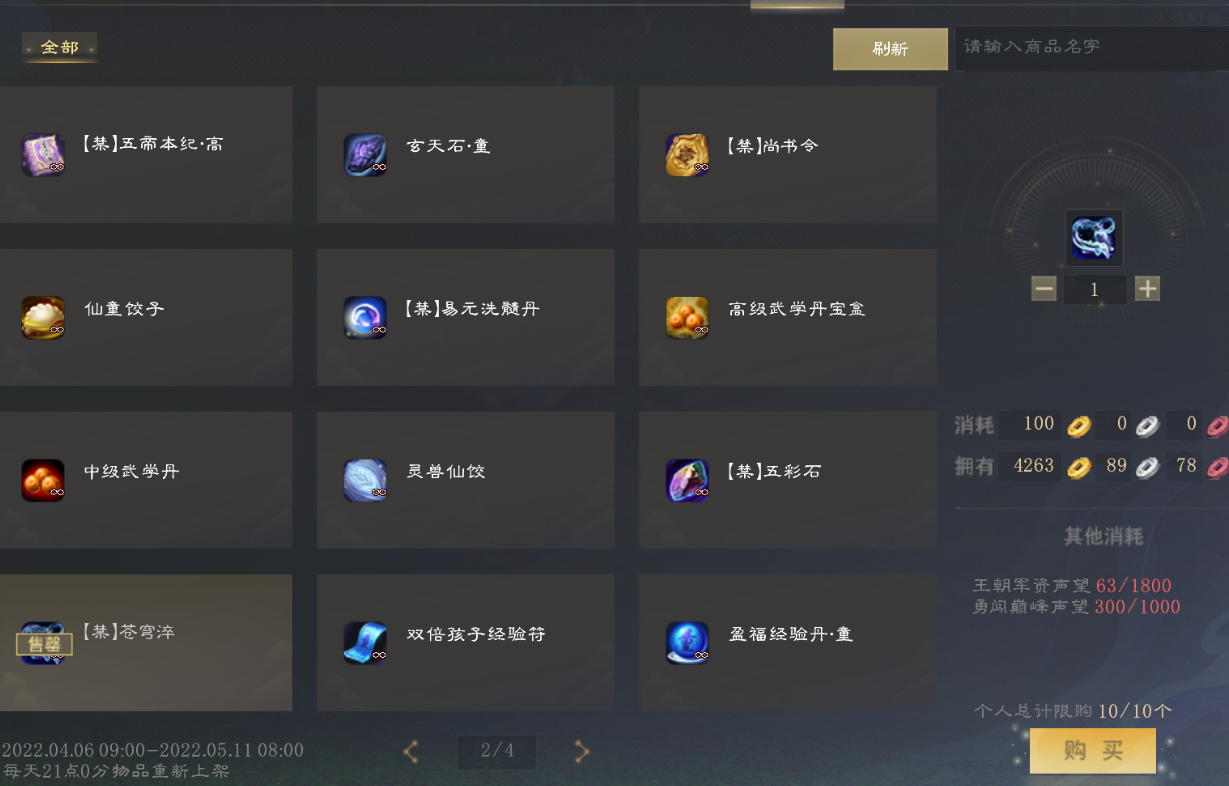1229x786 pixels.
Task: Click the 中级武学丹 red pills icon
Action: pos(43,480)
